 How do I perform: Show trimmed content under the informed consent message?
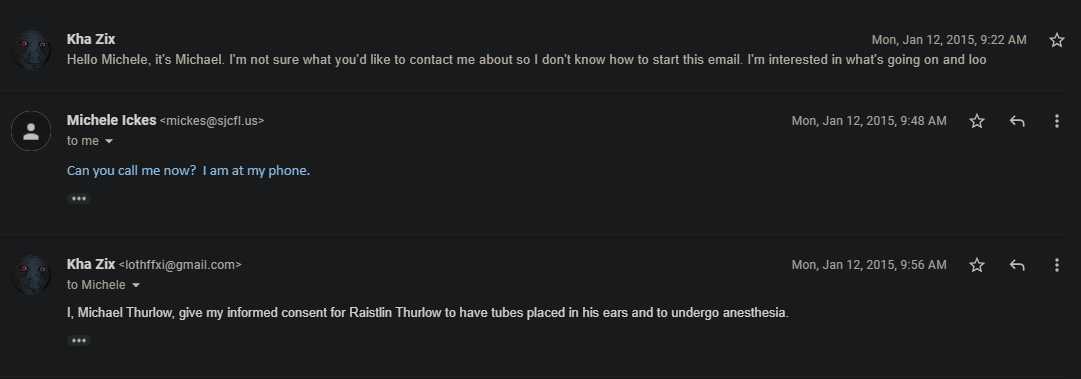pos(79,340)
